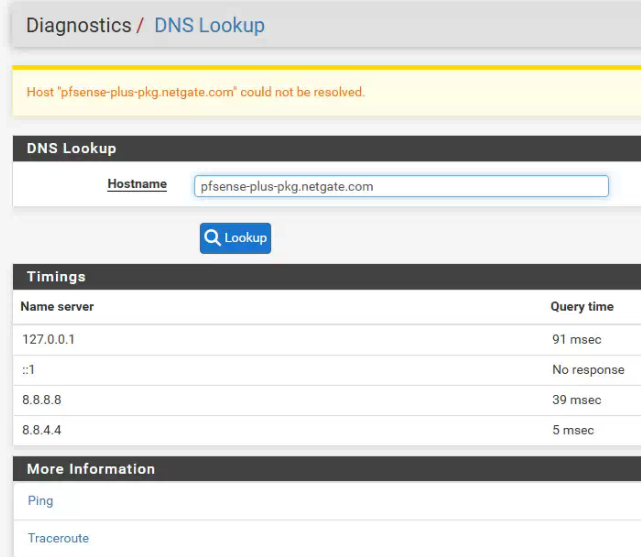Screen dimensions: 641x557
Task: Click the magnifier icon on Lookup button
Action: pyautogui.click(x=212, y=237)
